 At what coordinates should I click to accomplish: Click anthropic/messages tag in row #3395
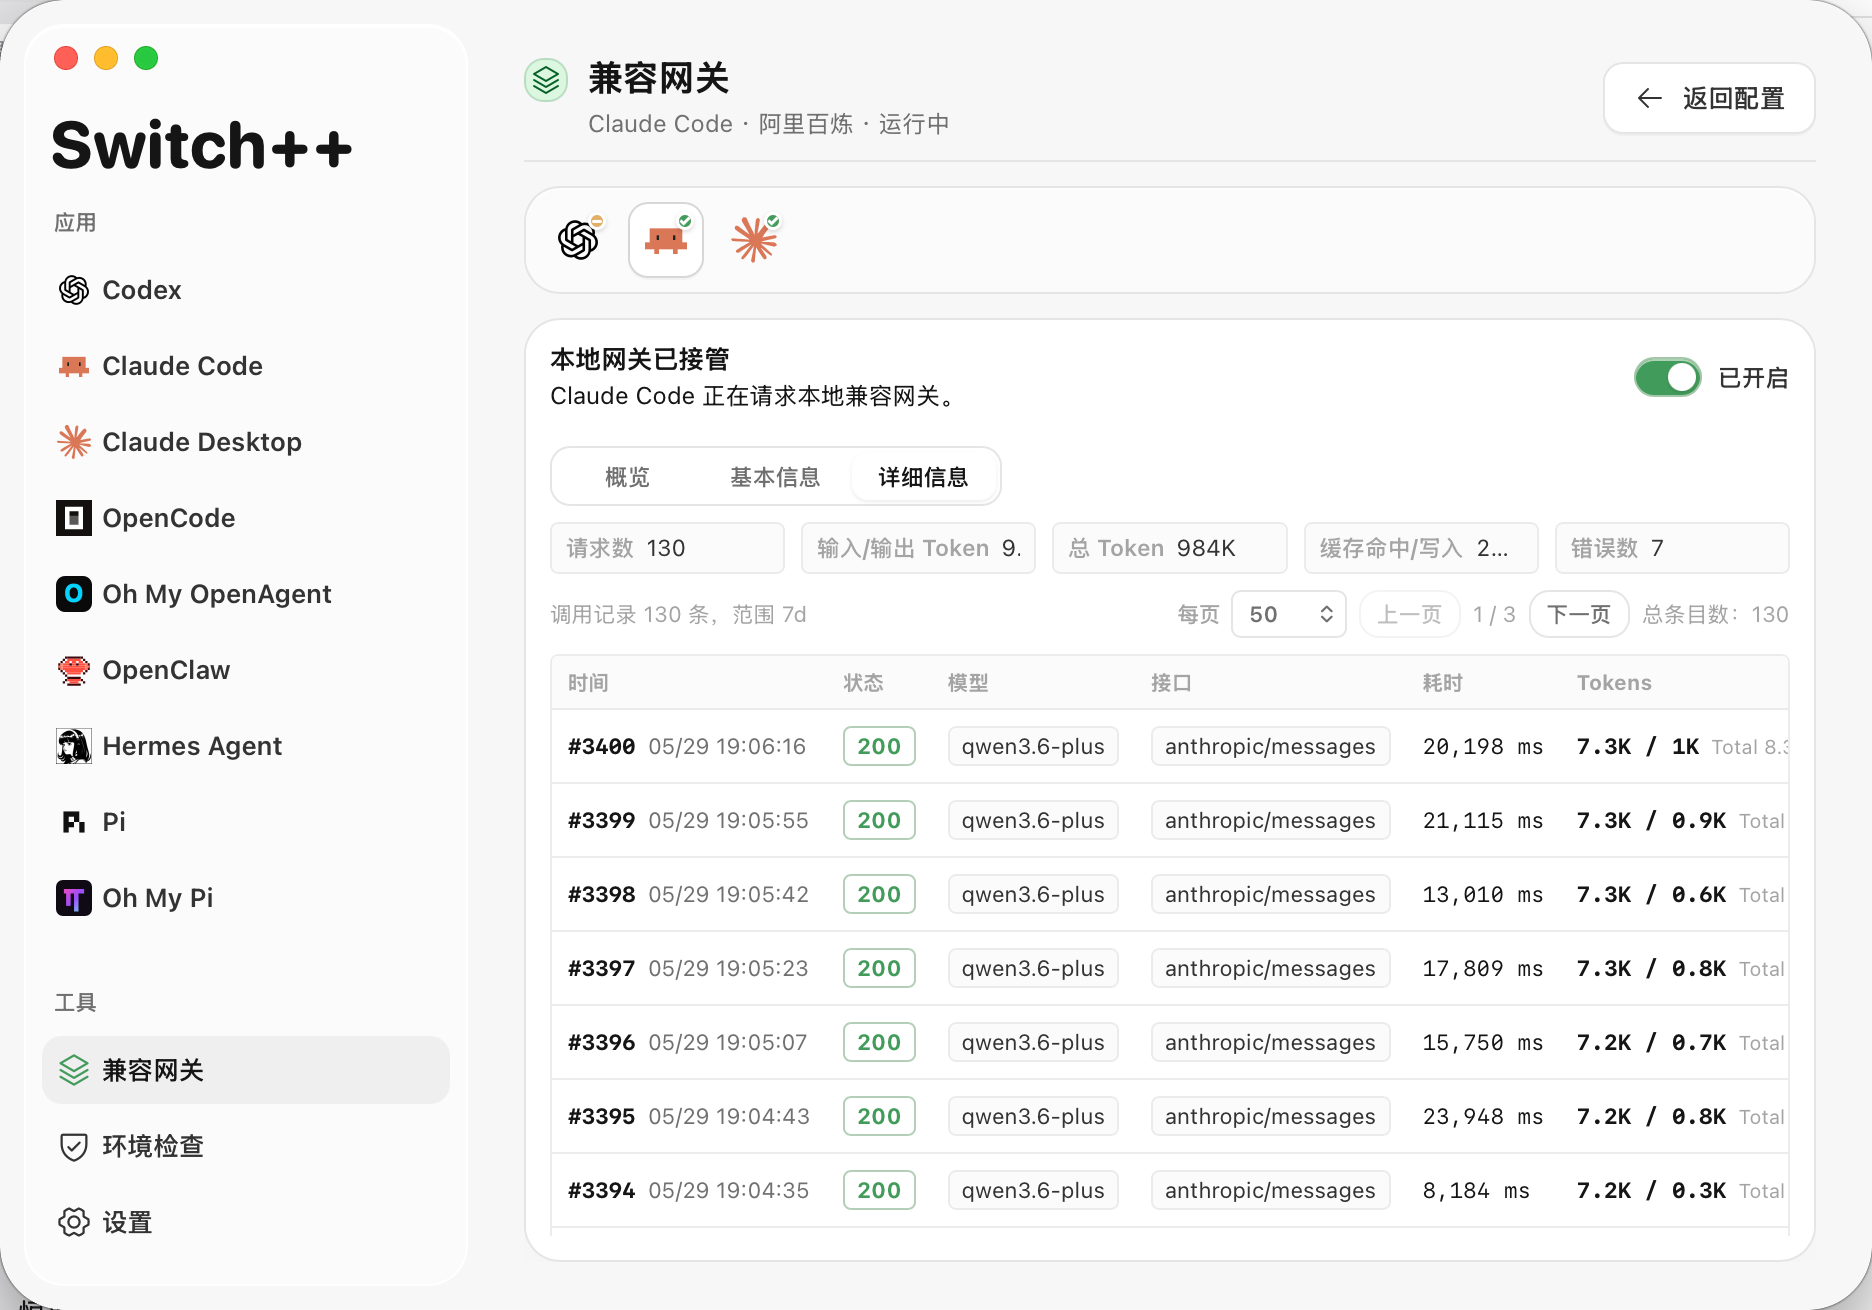[1270, 1116]
